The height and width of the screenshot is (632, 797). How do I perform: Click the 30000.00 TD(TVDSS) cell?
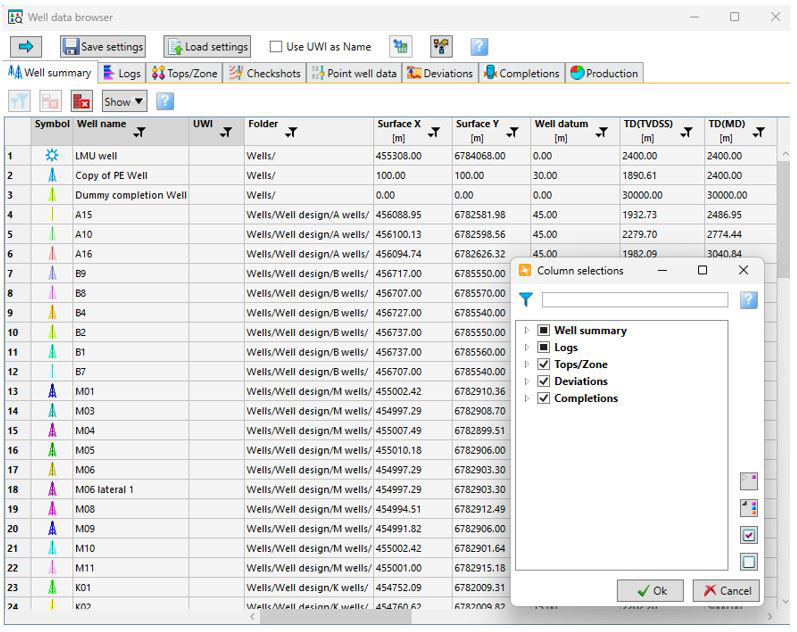tap(662, 195)
